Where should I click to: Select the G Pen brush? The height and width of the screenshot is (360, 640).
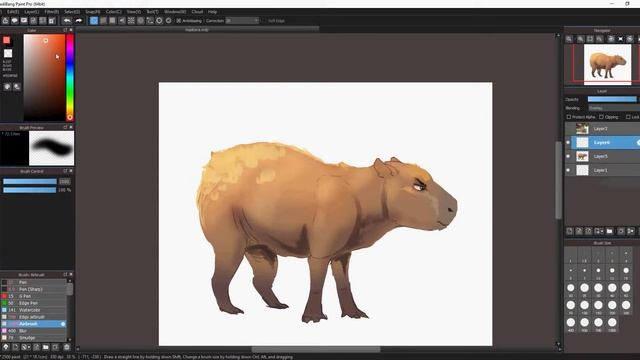[33, 296]
